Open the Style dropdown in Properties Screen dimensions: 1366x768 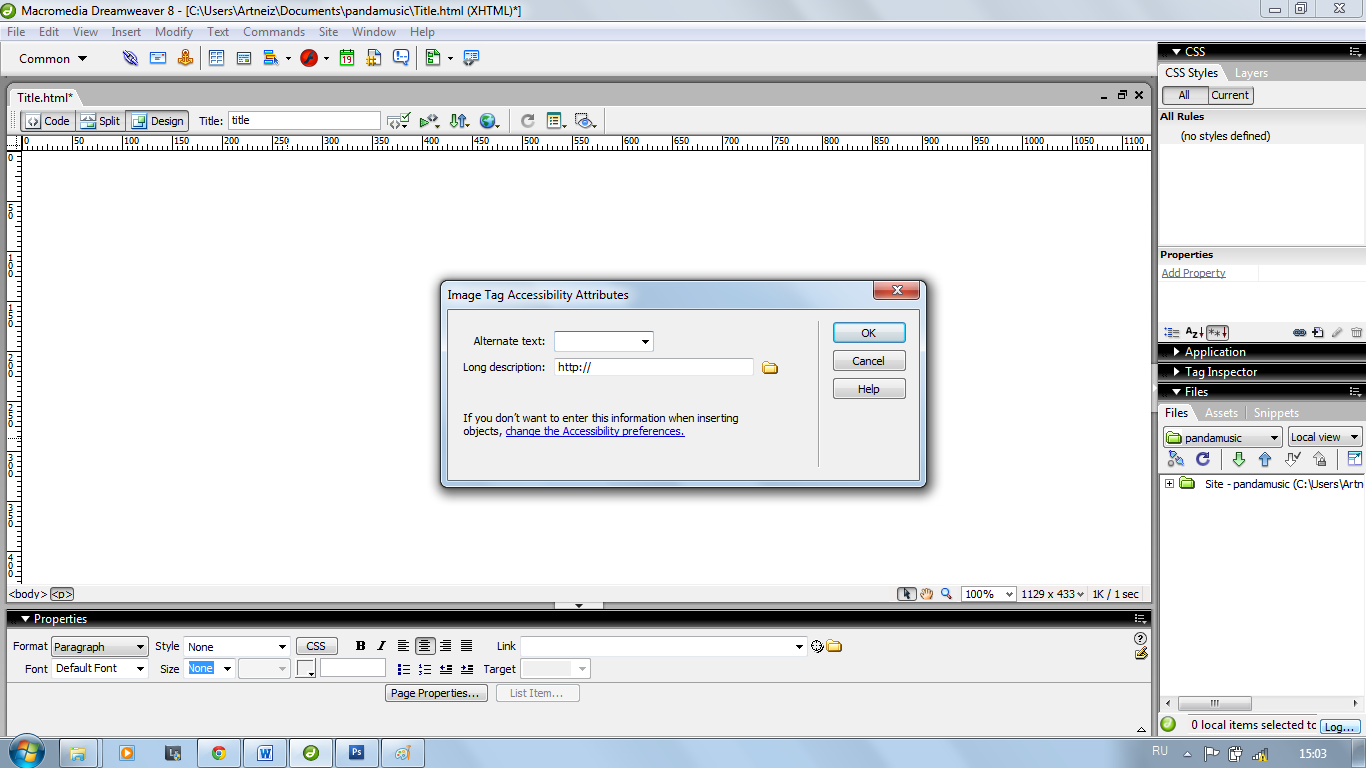pyautogui.click(x=237, y=647)
